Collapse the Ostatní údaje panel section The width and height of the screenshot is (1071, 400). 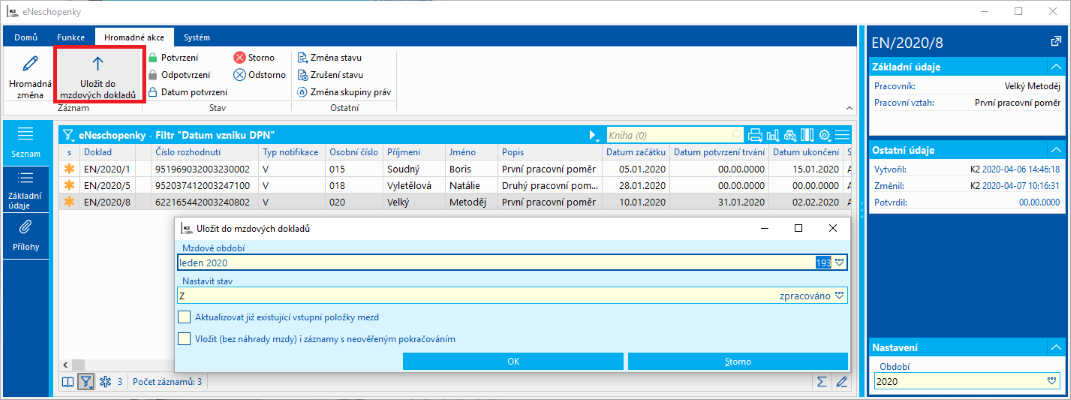(1055, 150)
